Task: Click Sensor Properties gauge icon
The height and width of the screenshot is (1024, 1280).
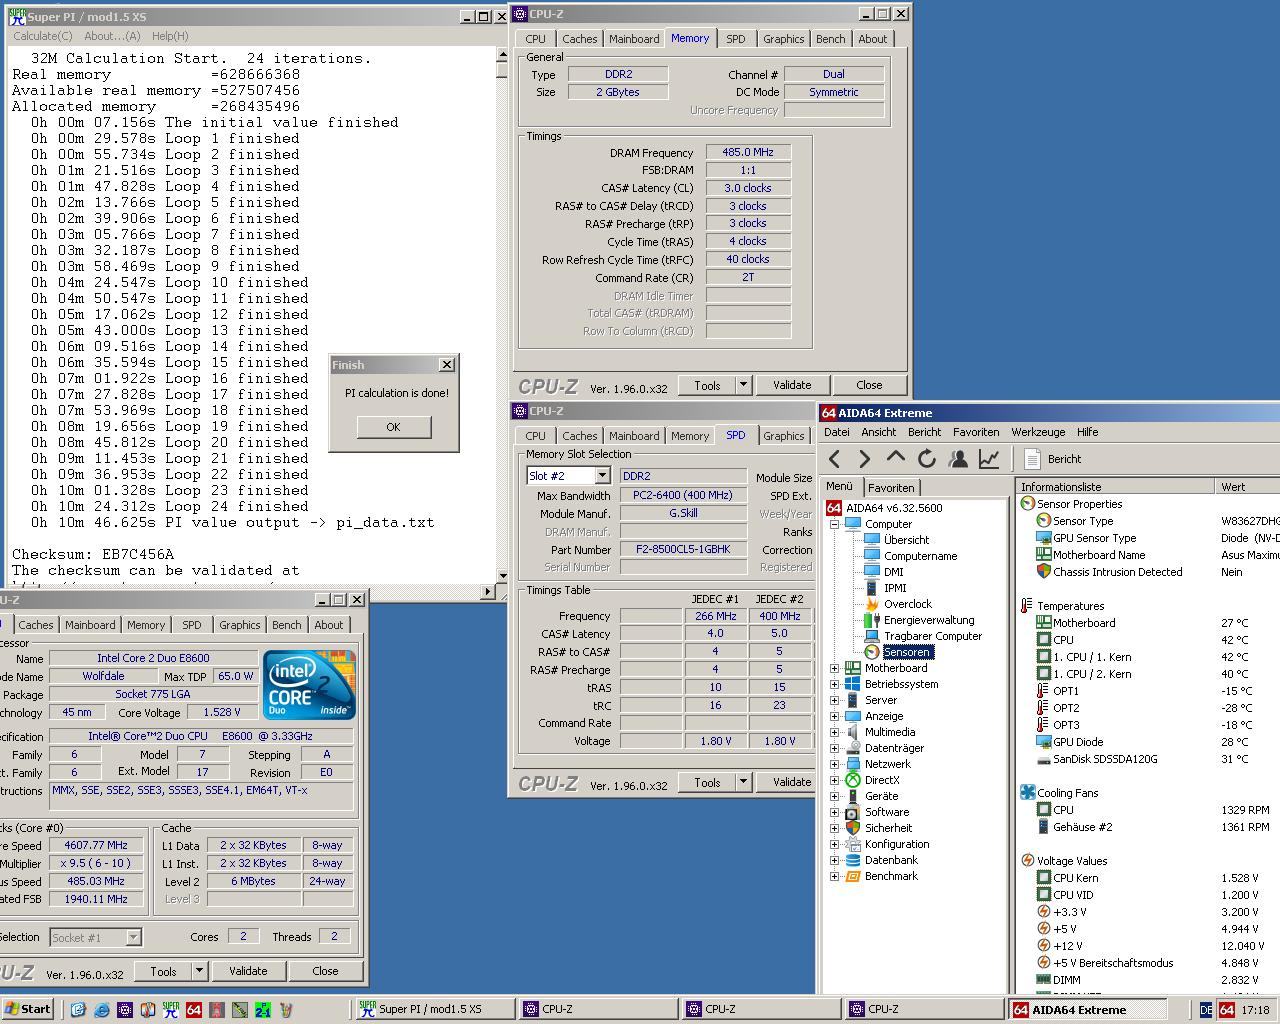Action: click(1027, 504)
